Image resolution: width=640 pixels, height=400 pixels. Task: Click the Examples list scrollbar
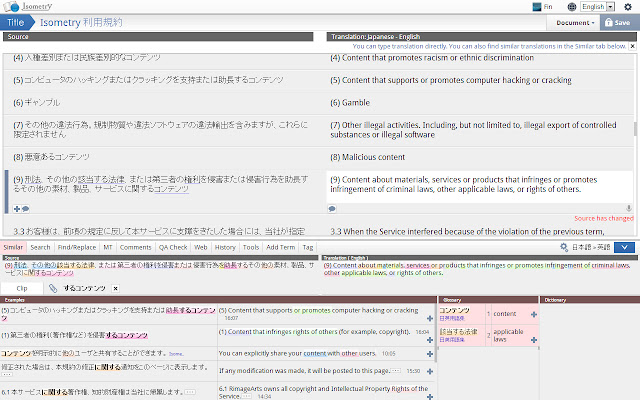coord(436,333)
